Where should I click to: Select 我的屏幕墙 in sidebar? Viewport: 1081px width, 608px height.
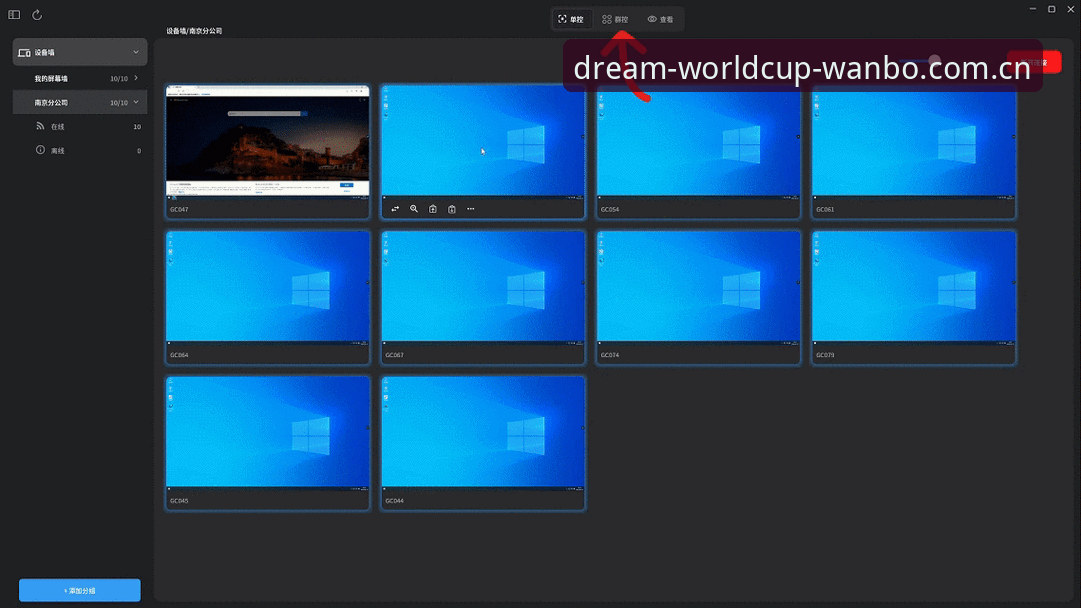coord(80,79)
